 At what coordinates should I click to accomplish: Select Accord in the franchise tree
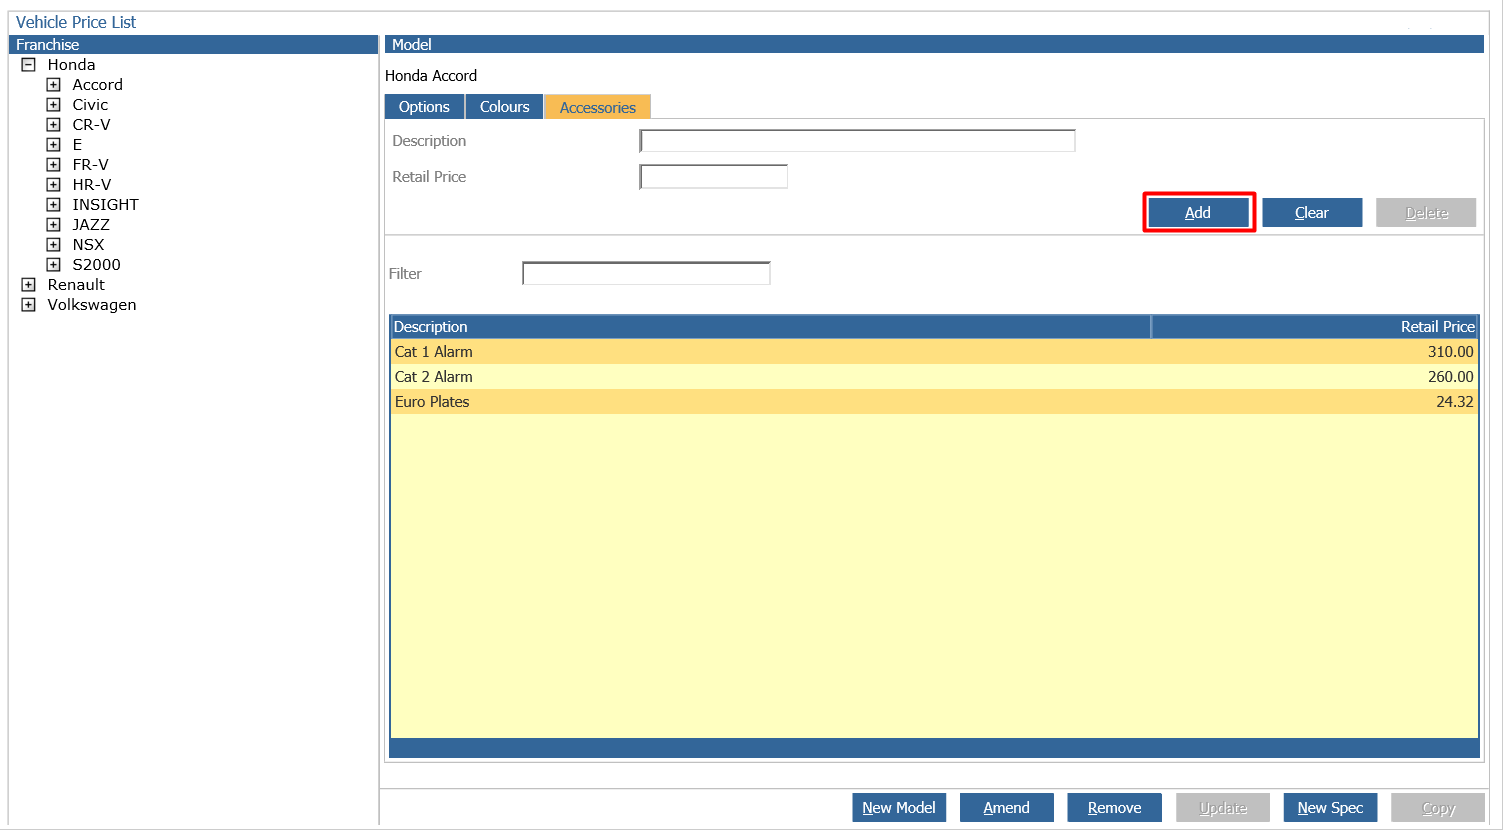(x=97, y=85)
